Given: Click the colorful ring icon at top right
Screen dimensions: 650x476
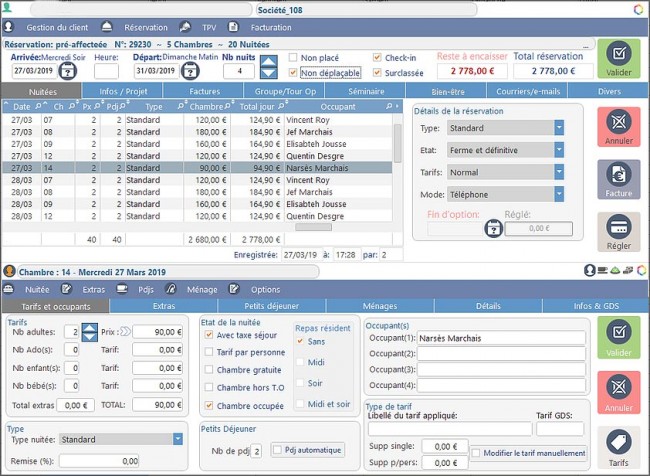Looking at the screenshot, I should [639, 9].
